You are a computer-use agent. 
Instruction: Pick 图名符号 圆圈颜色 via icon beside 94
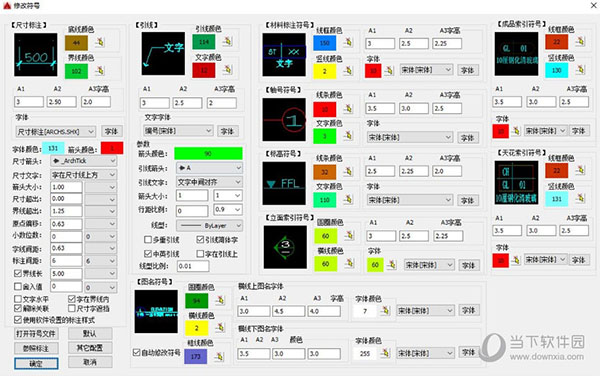click(220, 300)
